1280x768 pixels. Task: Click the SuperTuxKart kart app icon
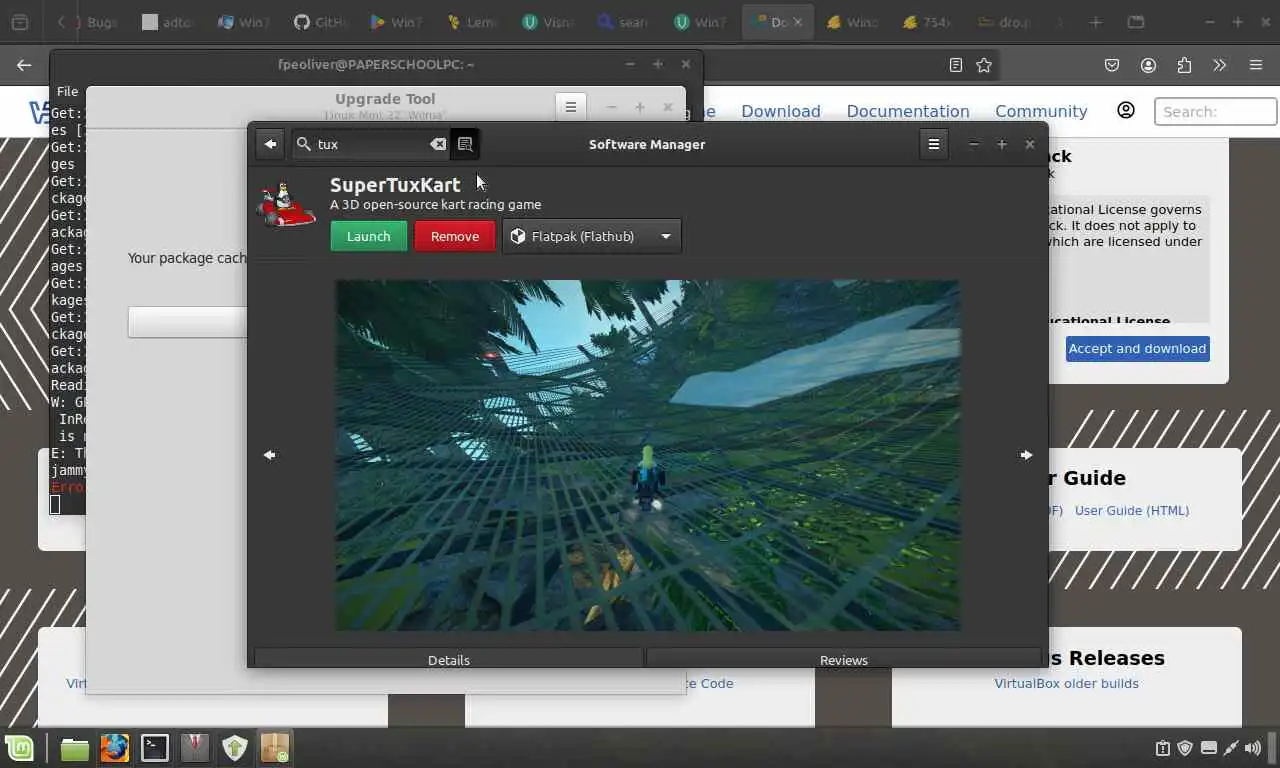tap(287, 204)
